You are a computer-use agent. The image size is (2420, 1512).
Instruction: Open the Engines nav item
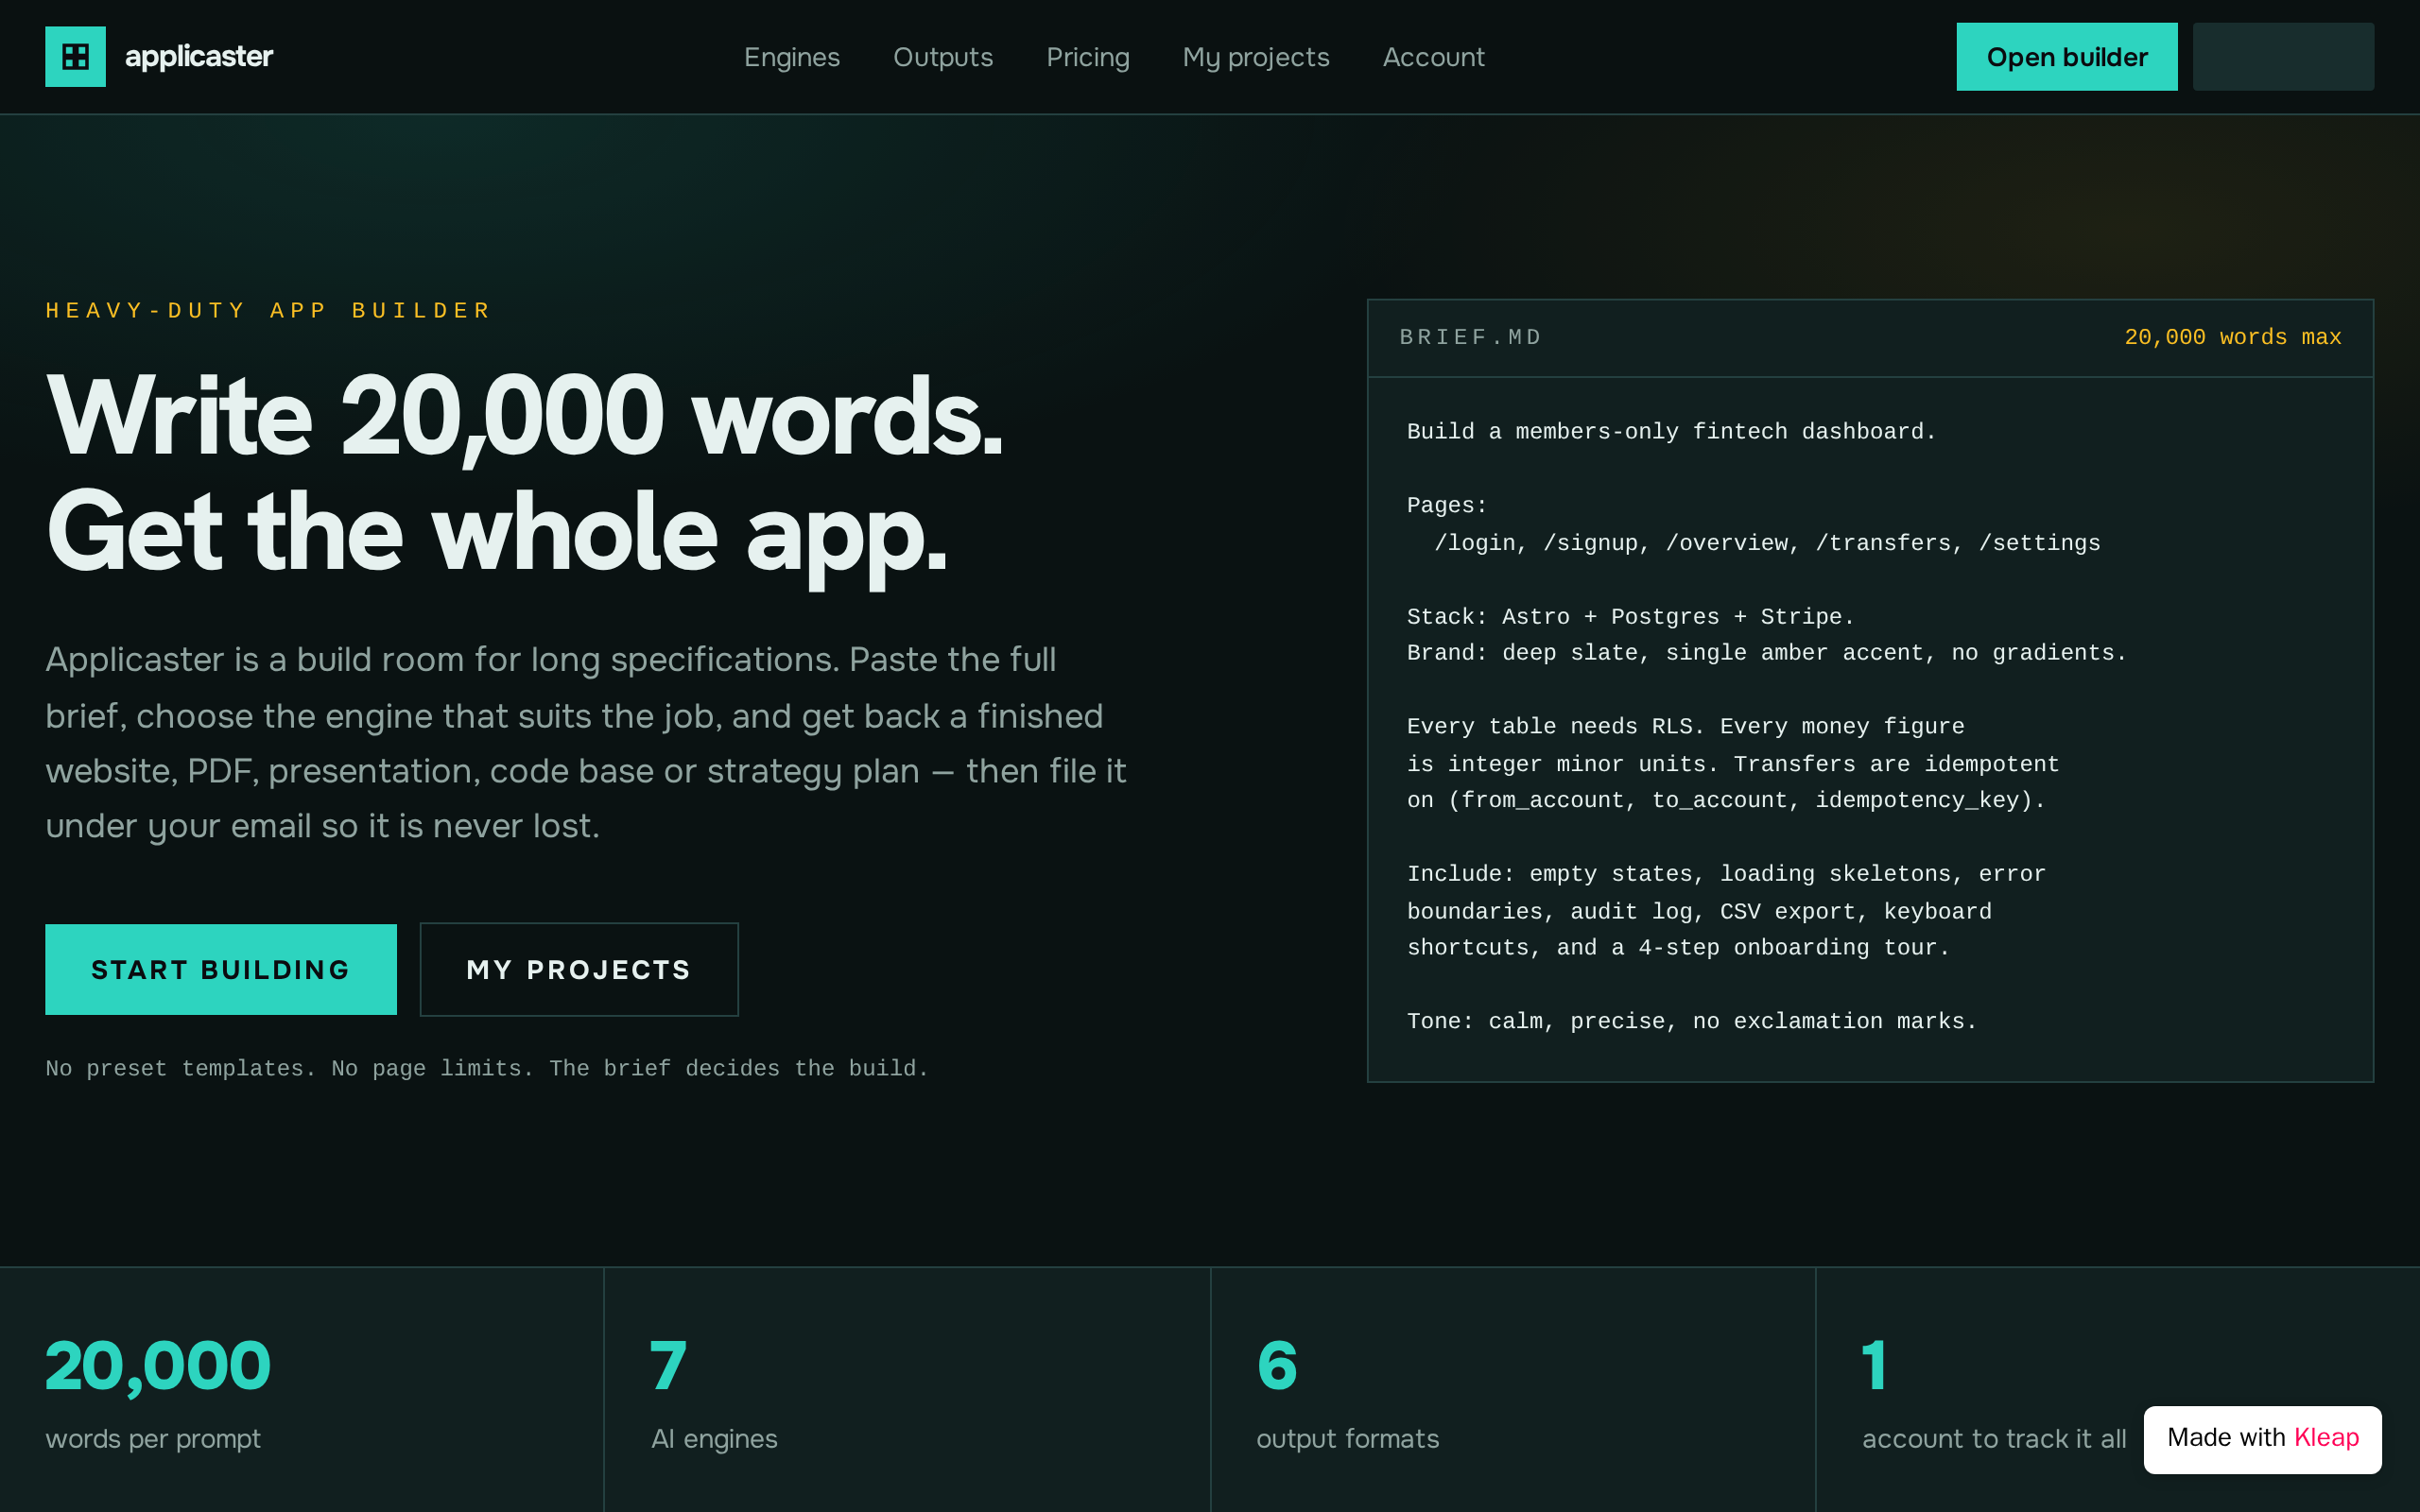(791, 57)
